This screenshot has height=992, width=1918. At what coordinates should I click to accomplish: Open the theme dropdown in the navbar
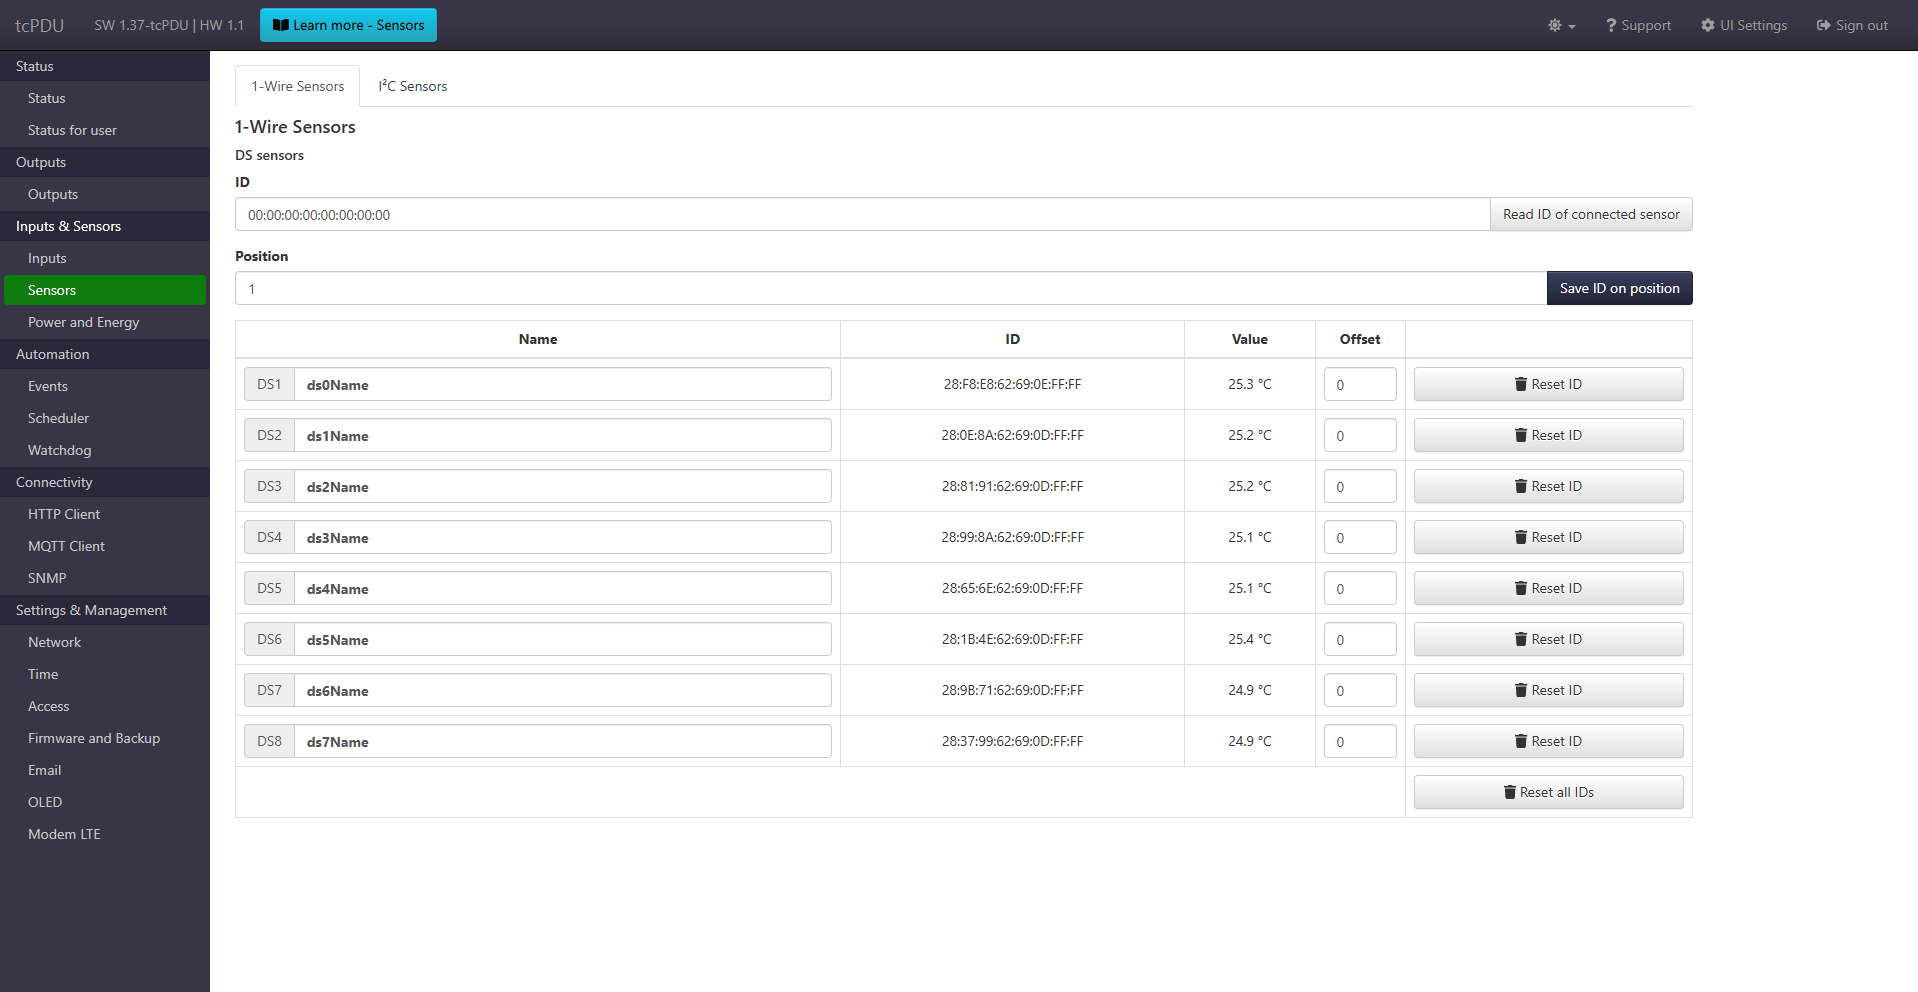click(x=1561, y=25)
